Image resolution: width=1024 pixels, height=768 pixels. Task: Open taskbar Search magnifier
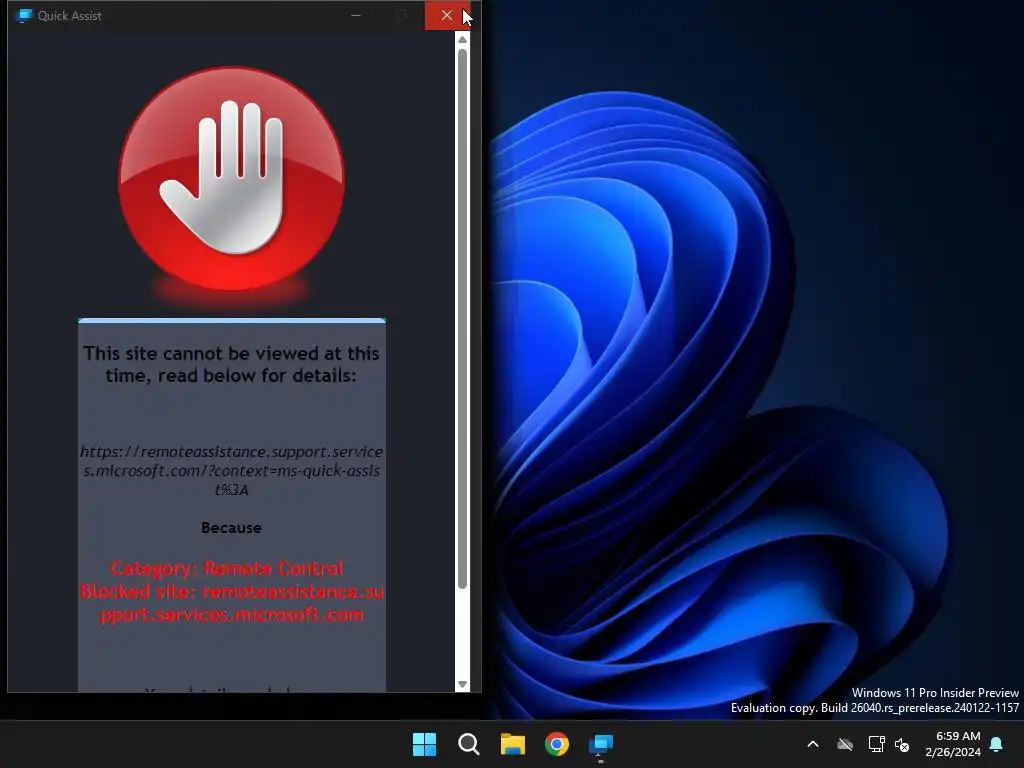point(468,744)
